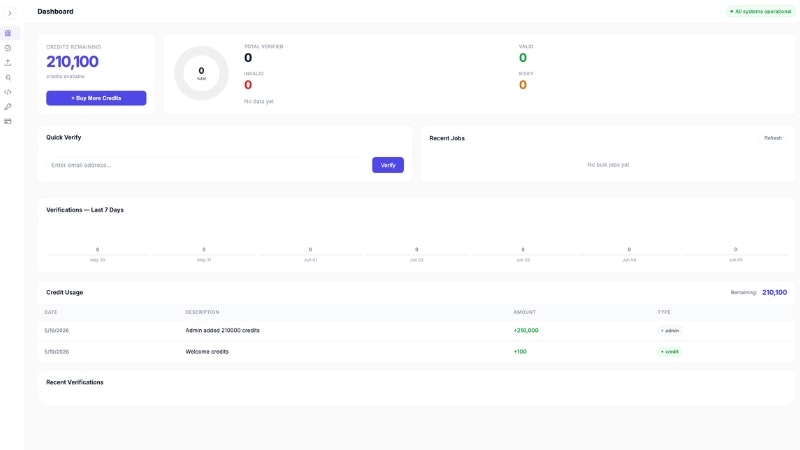
Task: Click the Invalid count value
Action: click(x=248, y=85)
